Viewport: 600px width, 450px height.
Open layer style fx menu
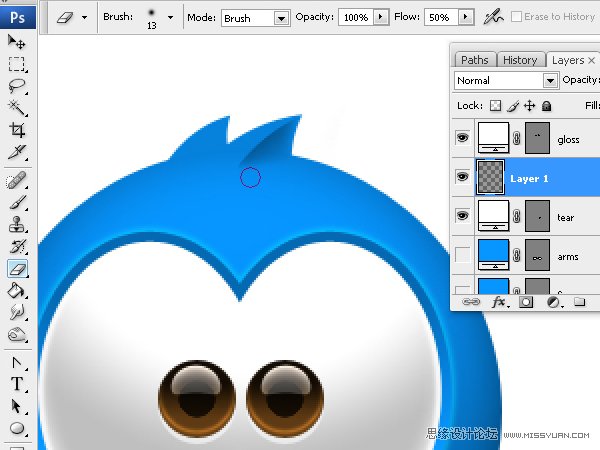(x=499, y=302)
